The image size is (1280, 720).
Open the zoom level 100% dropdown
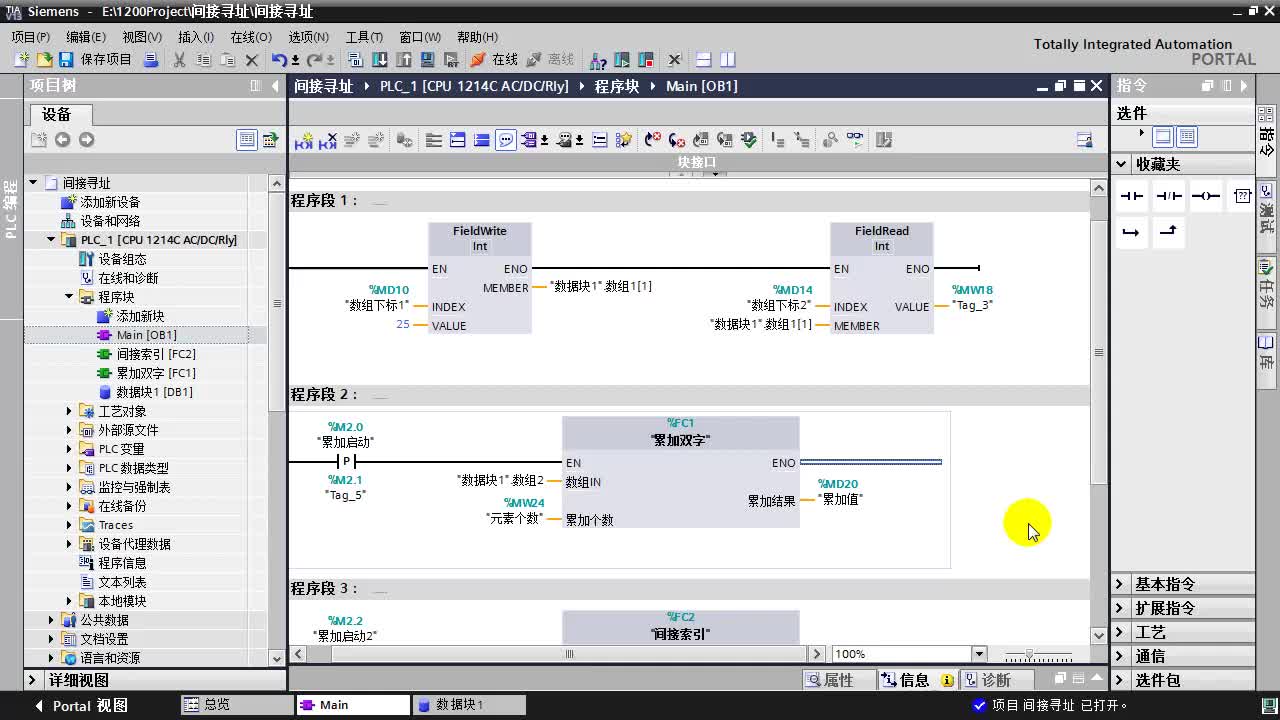click(x=979, y=654)
